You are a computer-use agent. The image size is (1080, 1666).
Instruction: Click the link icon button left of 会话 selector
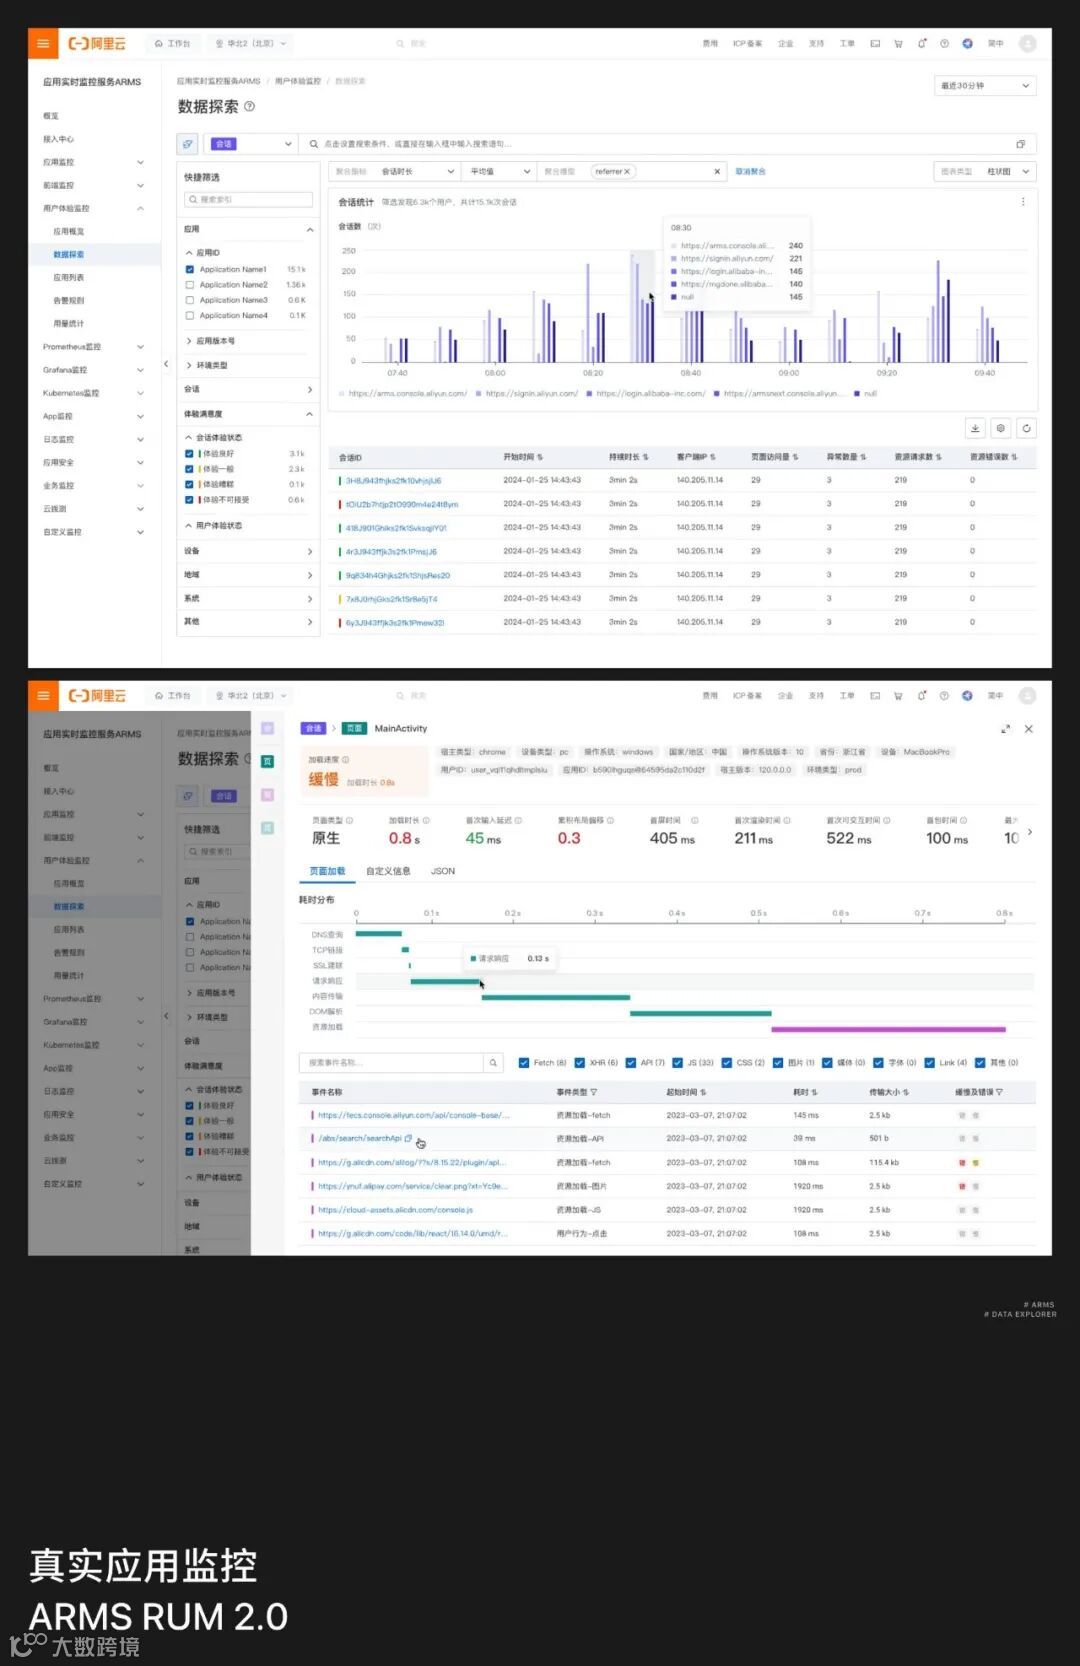[x=187, y=144]
